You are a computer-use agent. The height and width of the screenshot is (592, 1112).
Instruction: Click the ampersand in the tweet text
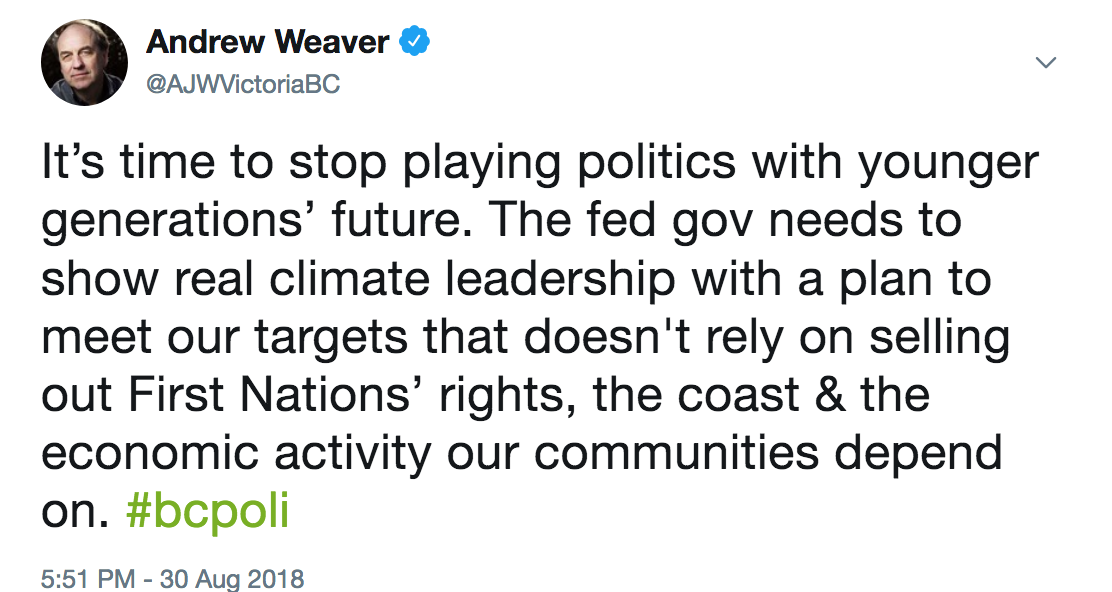click(830, 394)
